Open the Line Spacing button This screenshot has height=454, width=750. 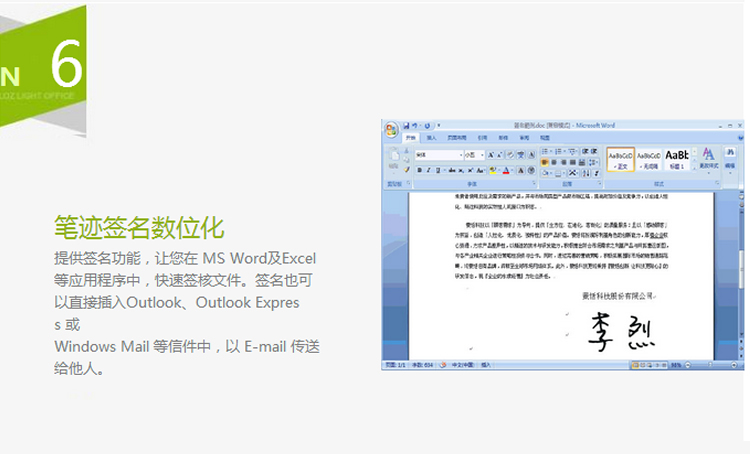(593, 163)
